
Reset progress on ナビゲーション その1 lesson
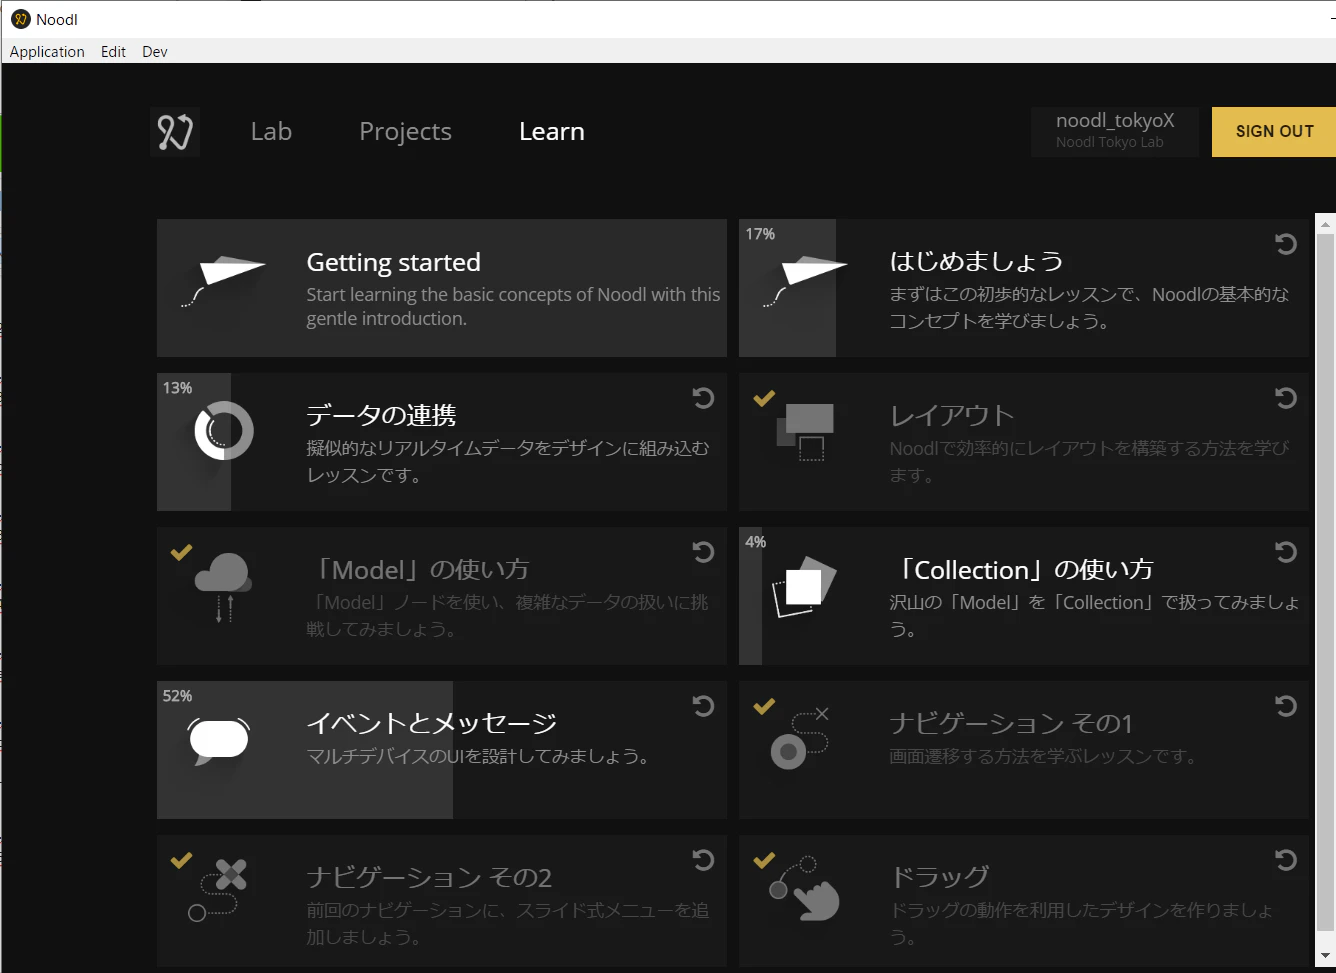1286,706
